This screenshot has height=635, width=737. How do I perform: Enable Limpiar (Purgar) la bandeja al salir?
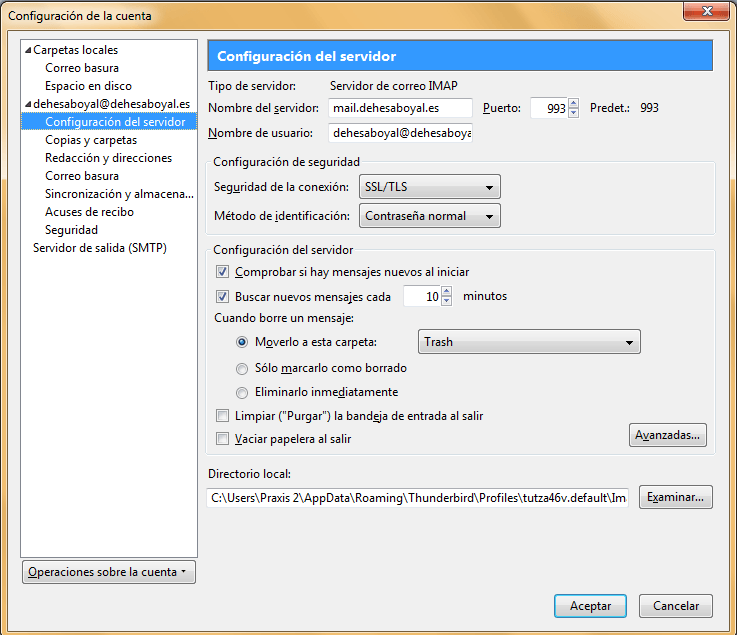pyautogui.click(x=222, y=415)
